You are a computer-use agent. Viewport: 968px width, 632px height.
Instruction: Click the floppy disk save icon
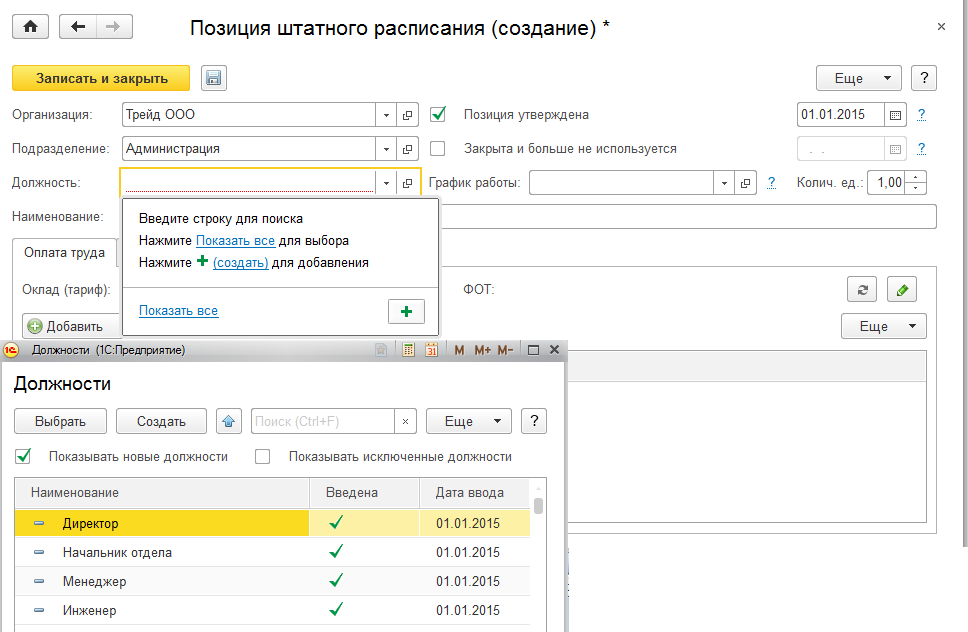click(x=214, y=78)
